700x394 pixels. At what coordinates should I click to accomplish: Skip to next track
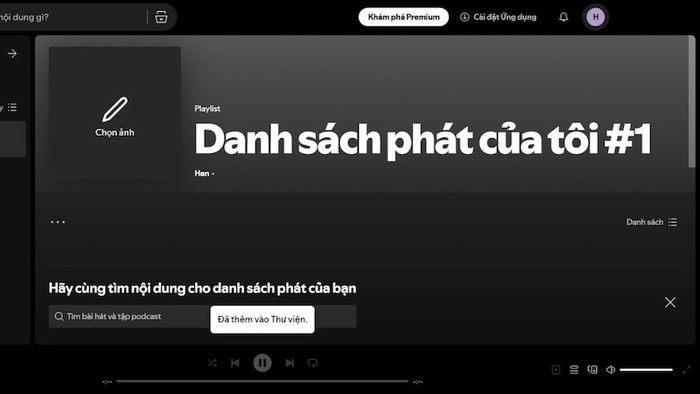tap(290, 363)
